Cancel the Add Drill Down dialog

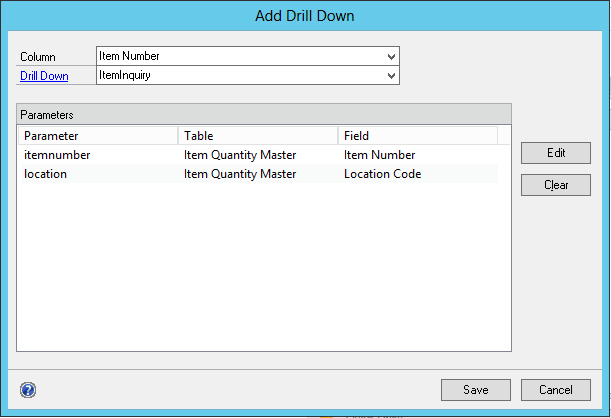pyautogui.click(x=556, y=390)
